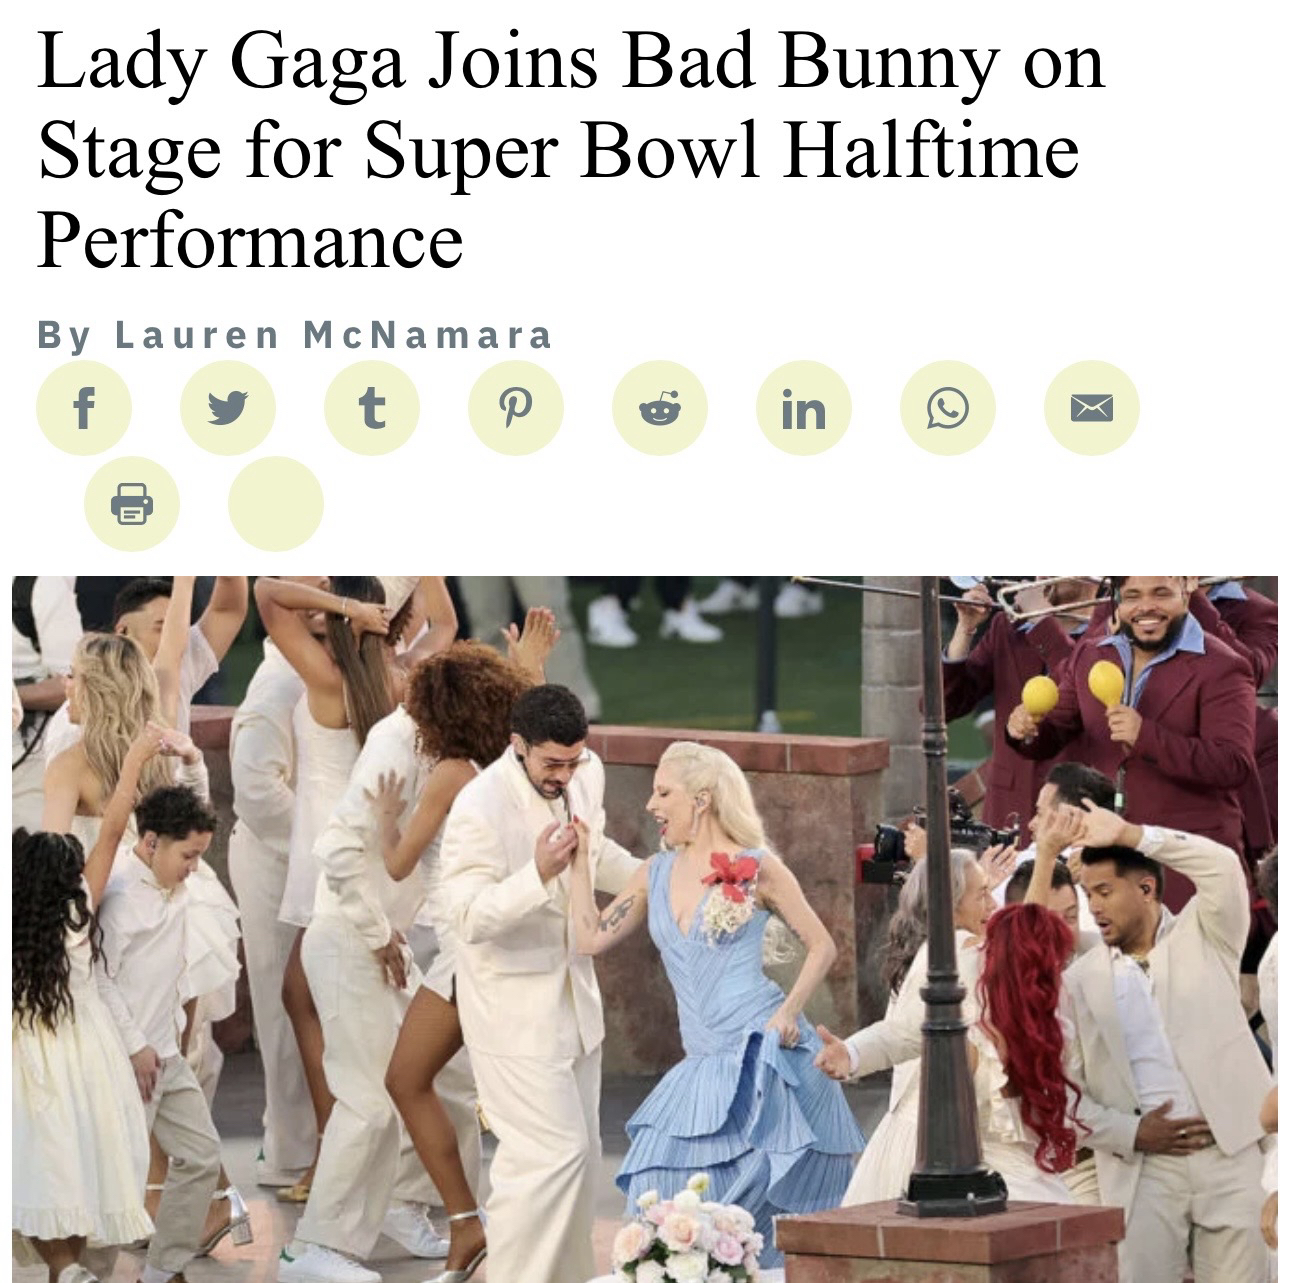Email the article using envelope icon
Image resolution: width=1290 pixels, height=1283 pixels.
1092,408
